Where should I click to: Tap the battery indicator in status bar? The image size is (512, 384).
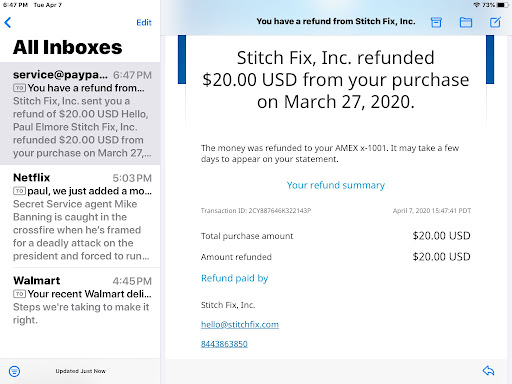(x=503, y=5)
